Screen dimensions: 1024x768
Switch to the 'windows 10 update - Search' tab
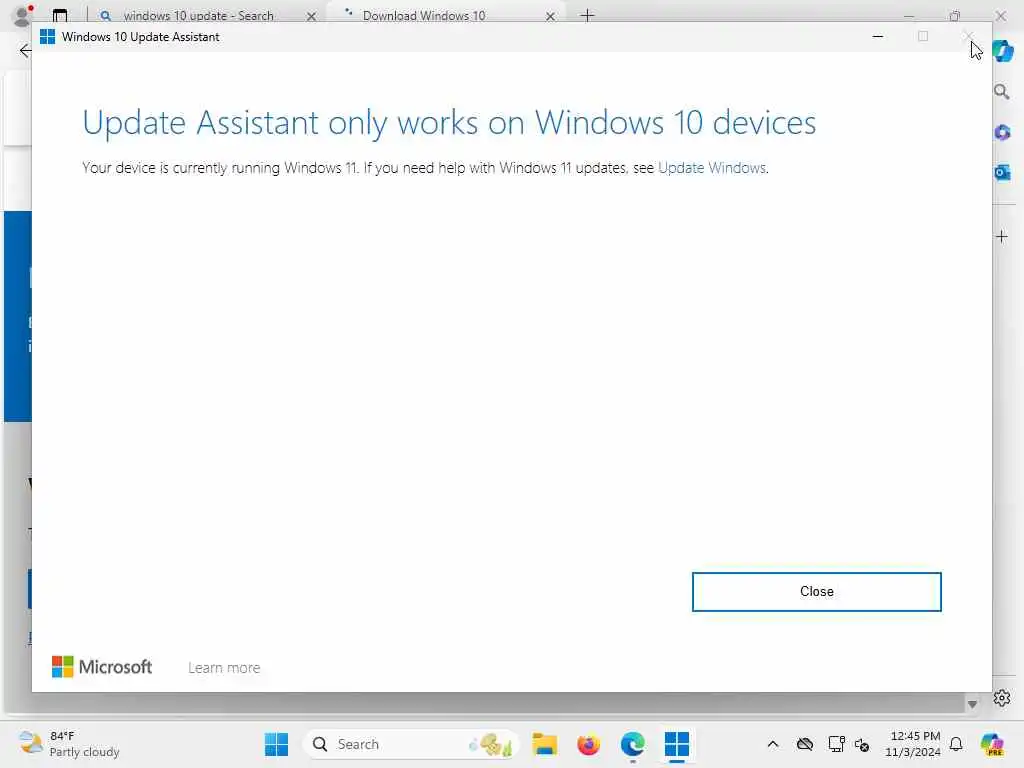click(x=198, y=15)
